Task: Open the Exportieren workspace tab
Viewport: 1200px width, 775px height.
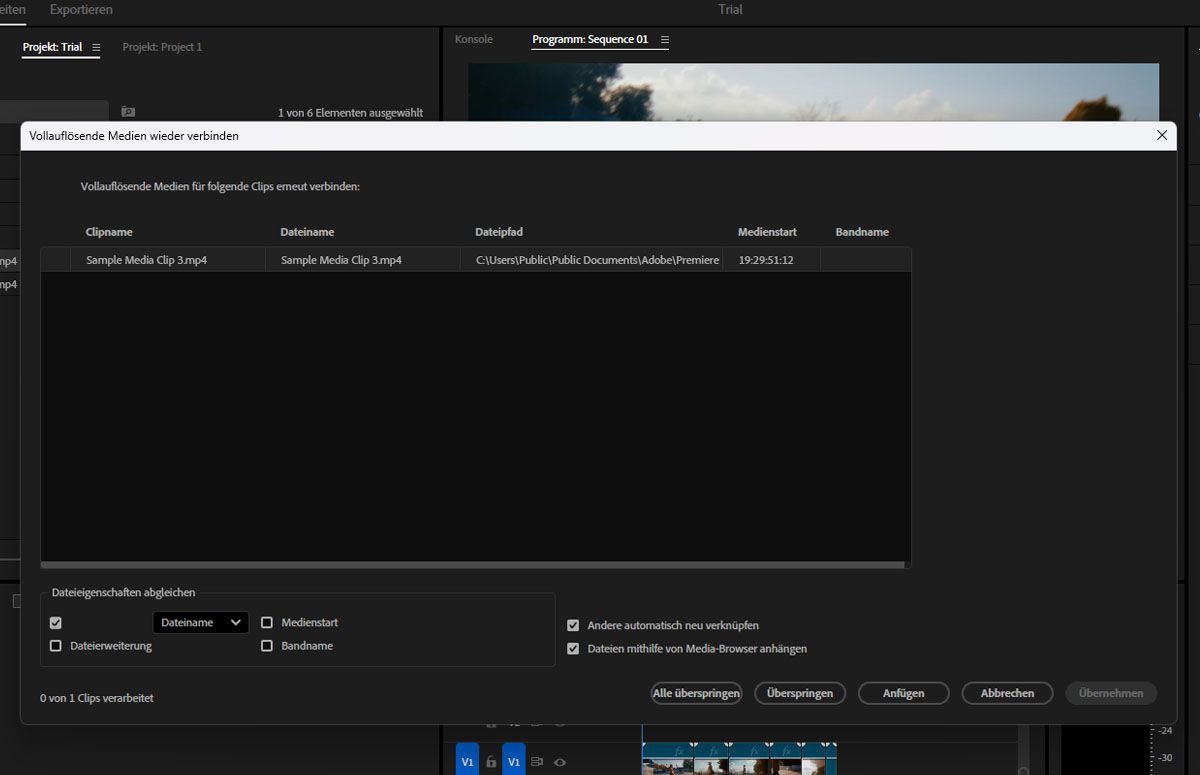Action: coord(81,10)
